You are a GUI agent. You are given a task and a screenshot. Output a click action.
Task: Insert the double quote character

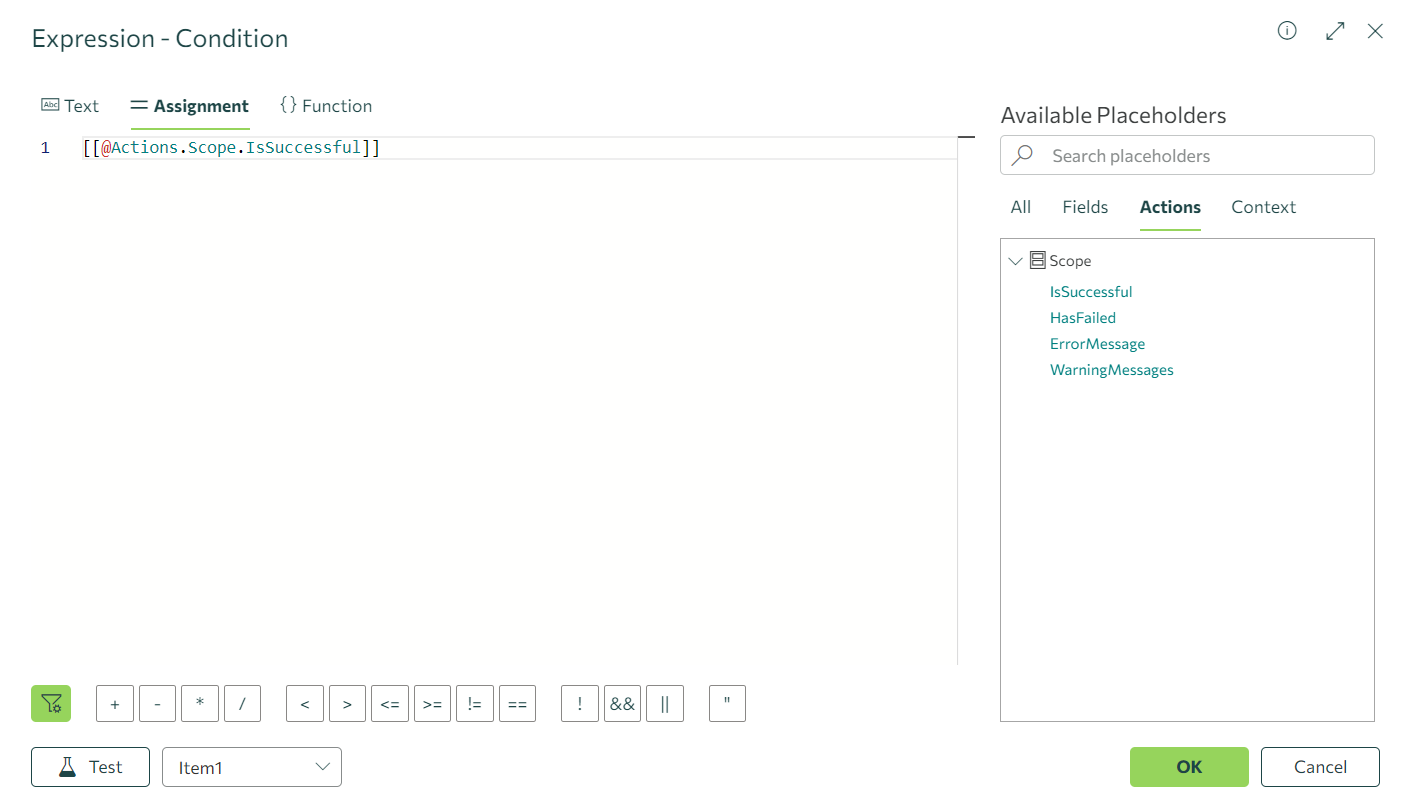coord(727,704)
